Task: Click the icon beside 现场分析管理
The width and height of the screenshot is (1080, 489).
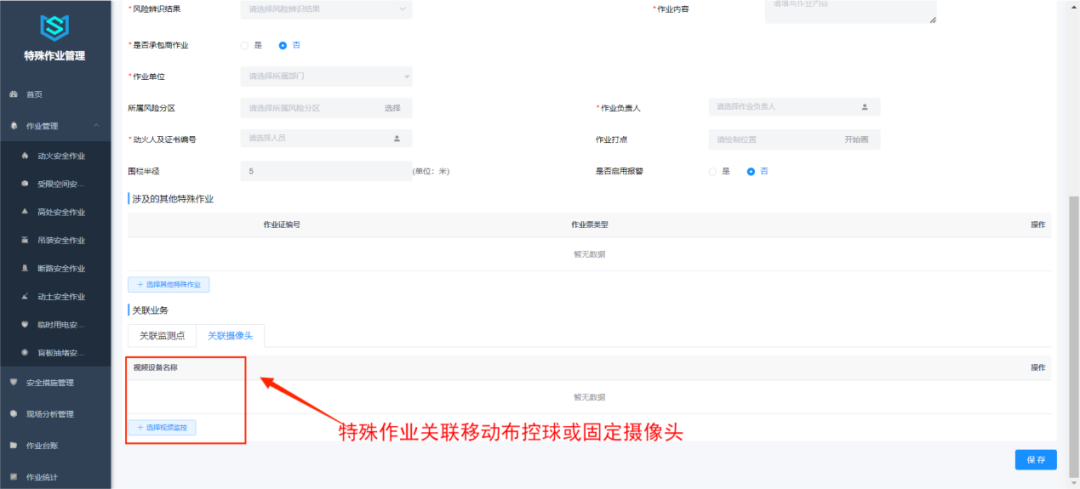Action: point(13,414)
